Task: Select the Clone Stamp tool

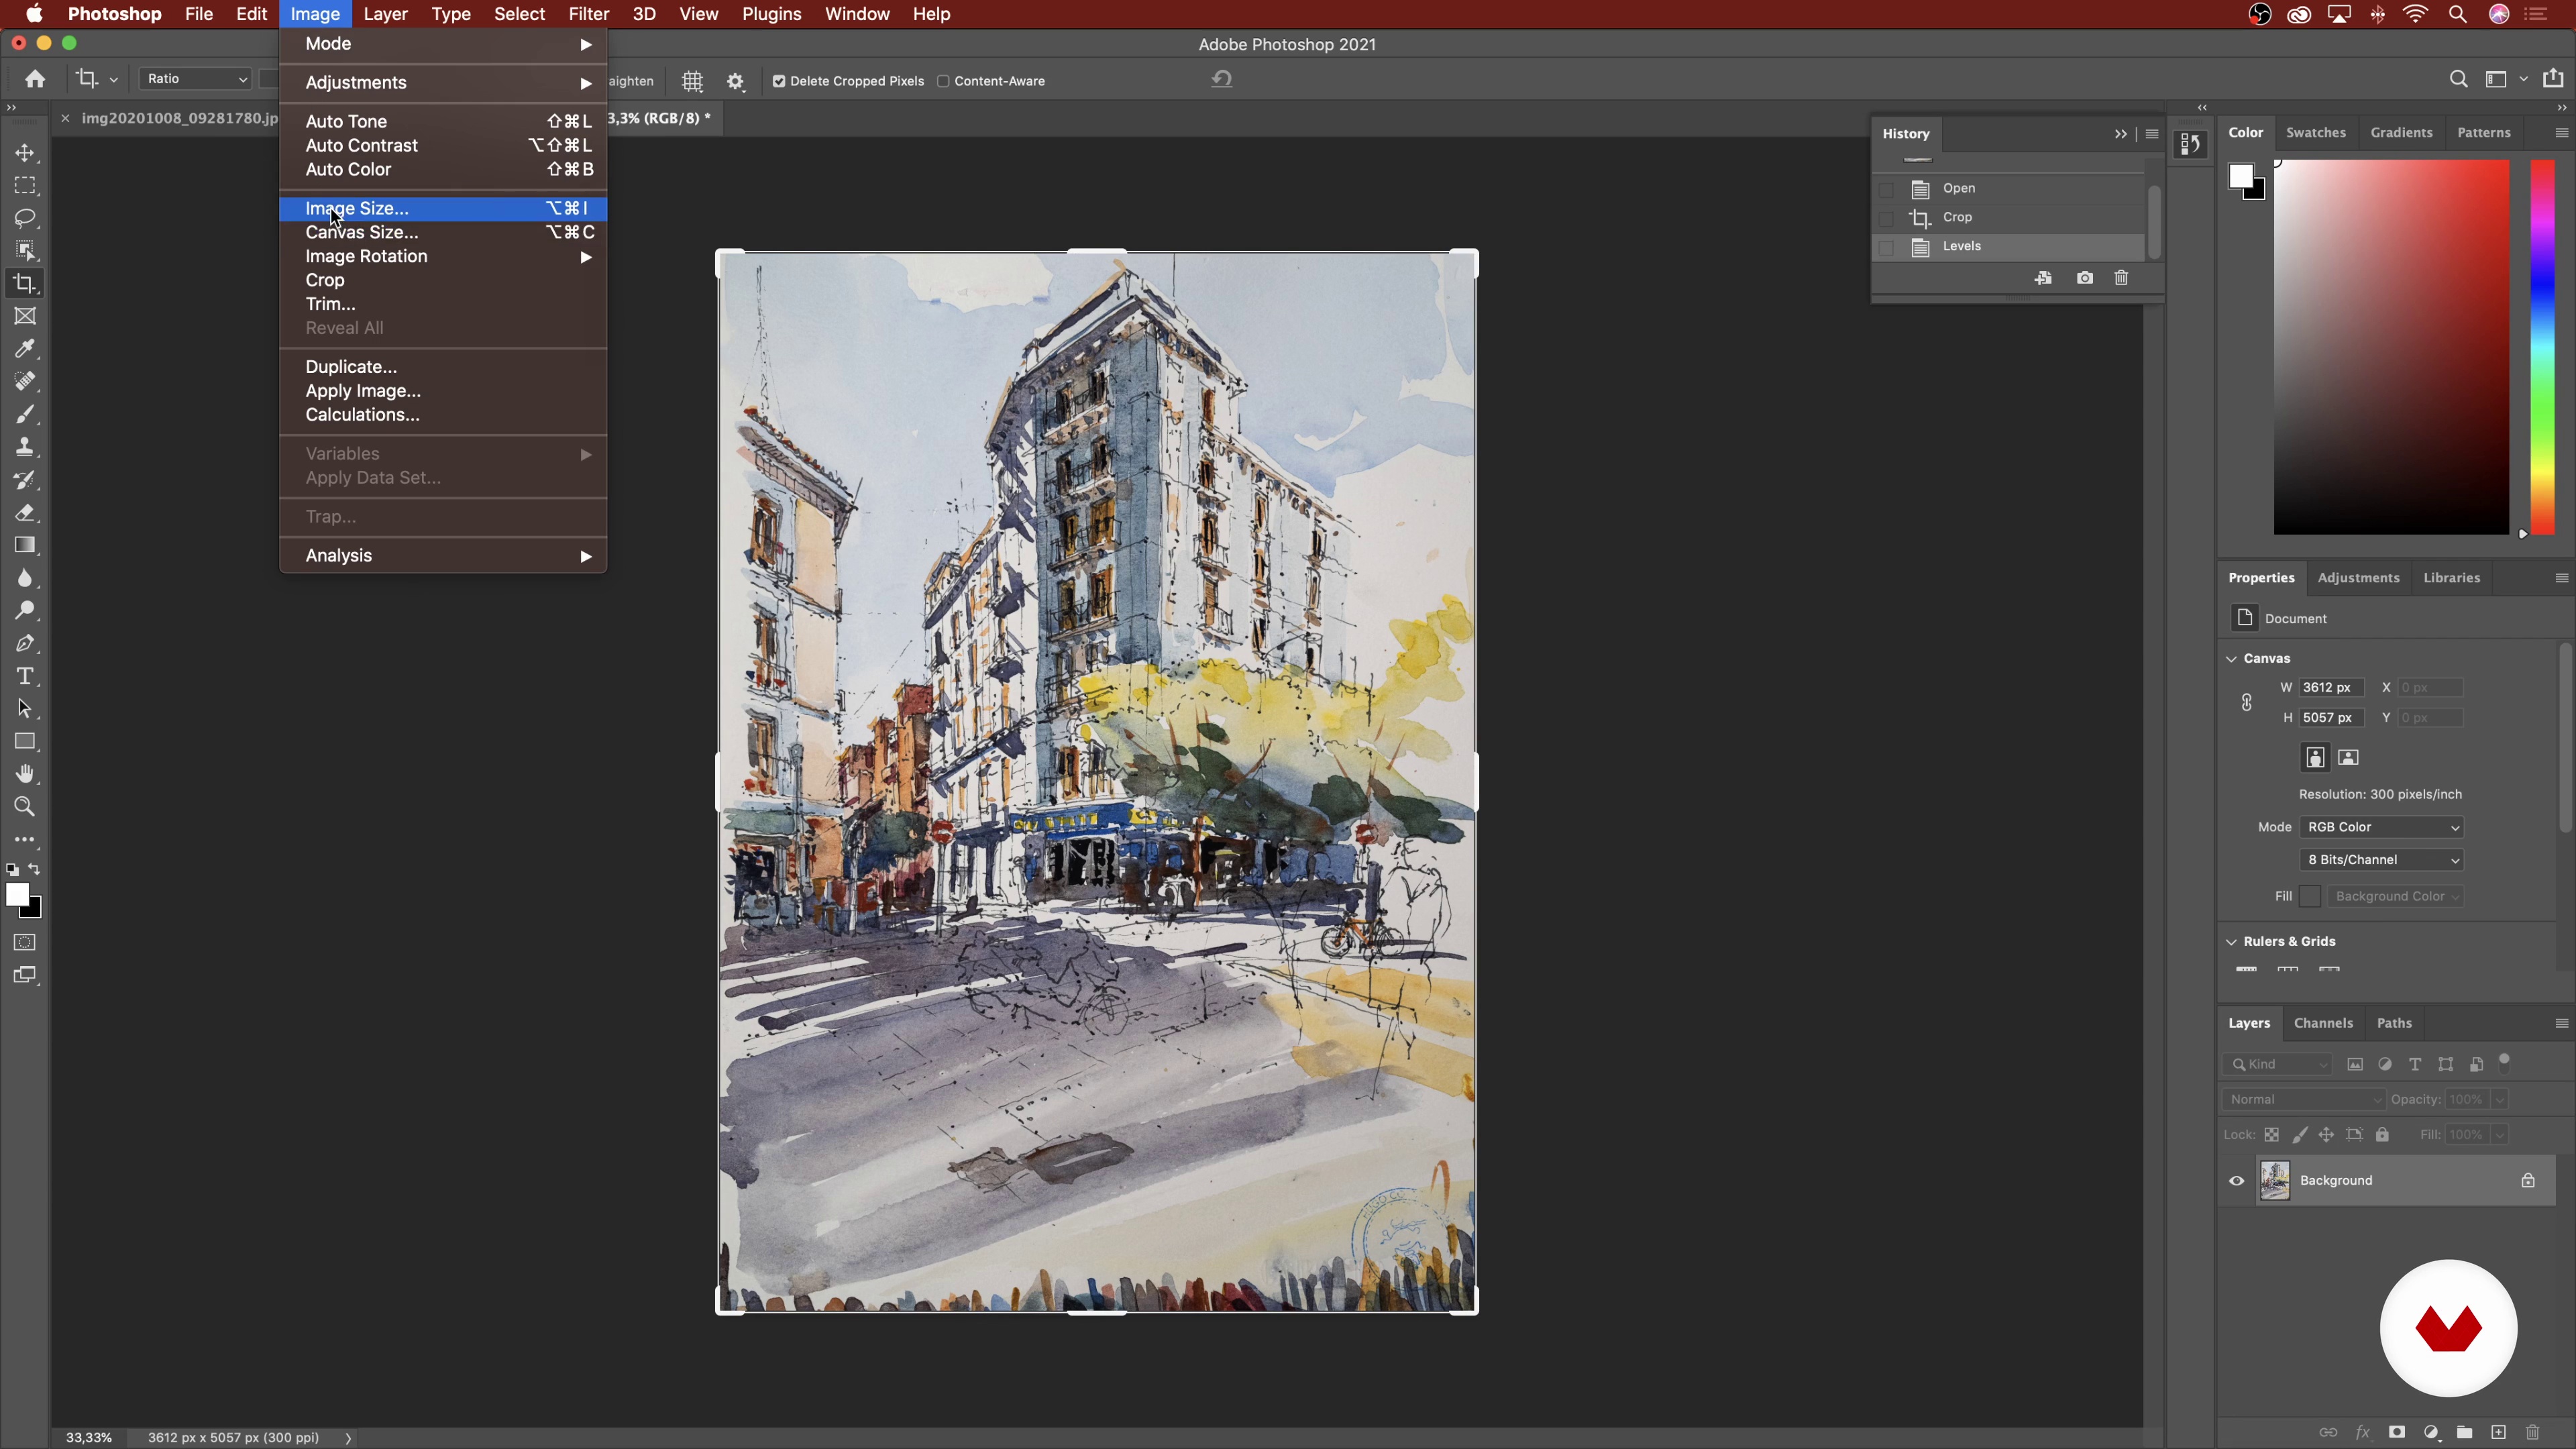Action: point(25,447)
